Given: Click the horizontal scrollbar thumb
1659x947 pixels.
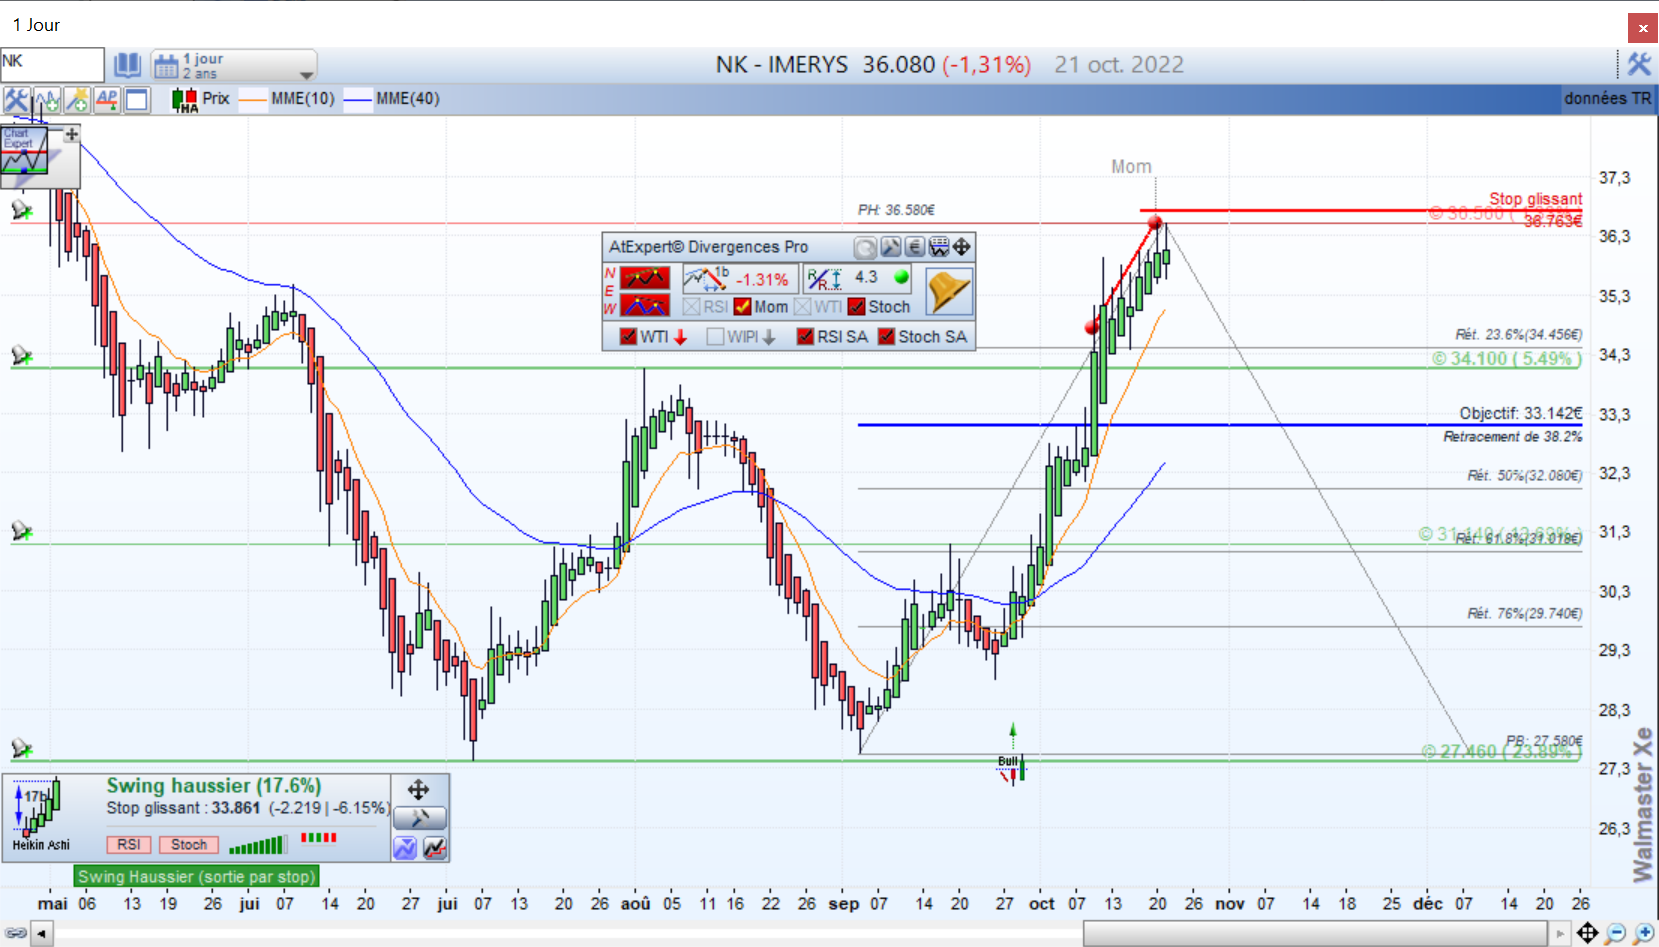Looking at the screenshot, I should click(x=1317, y=934).
